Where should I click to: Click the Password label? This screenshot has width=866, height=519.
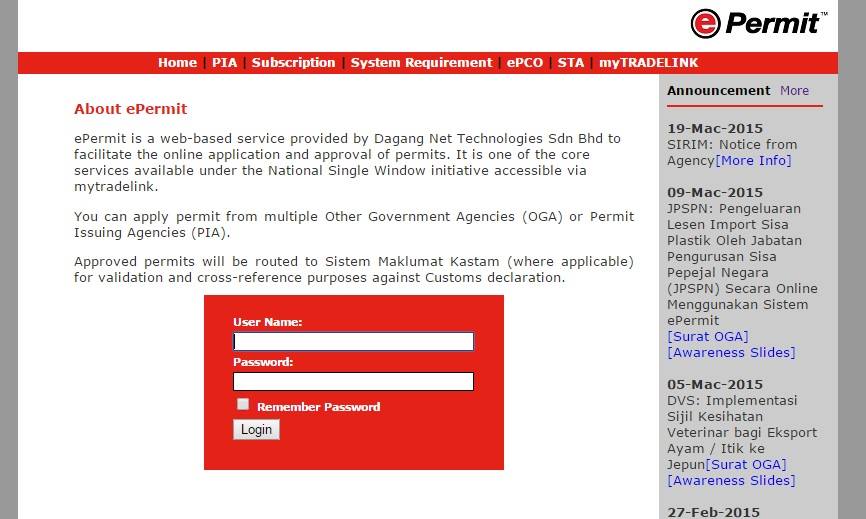point(263,362)
